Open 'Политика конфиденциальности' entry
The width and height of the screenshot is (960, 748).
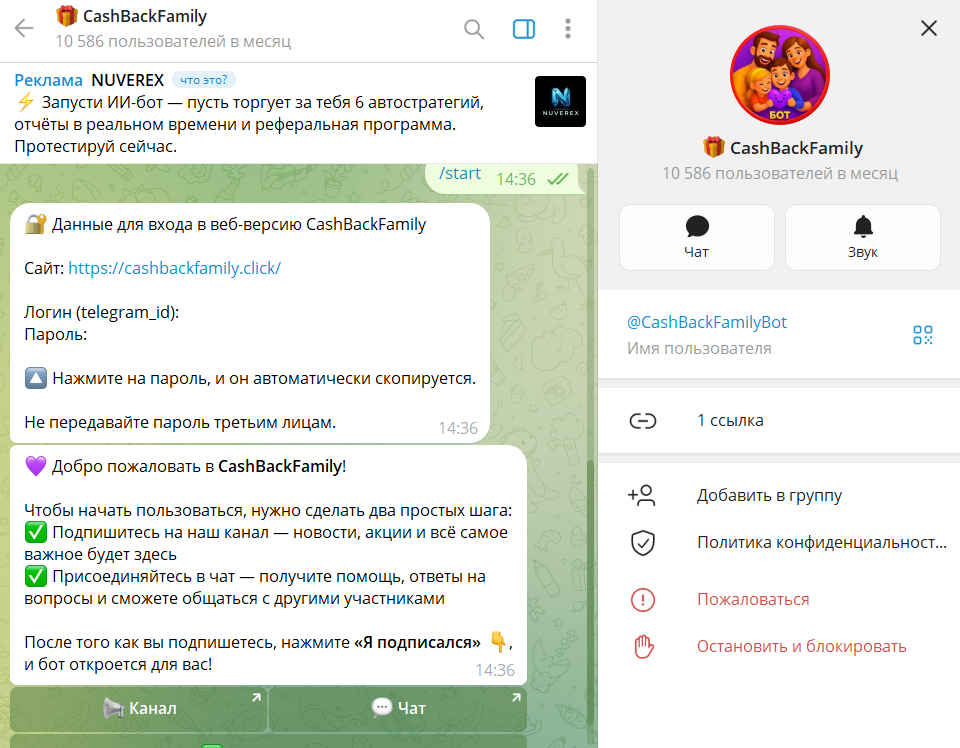(x=822, y=542)
